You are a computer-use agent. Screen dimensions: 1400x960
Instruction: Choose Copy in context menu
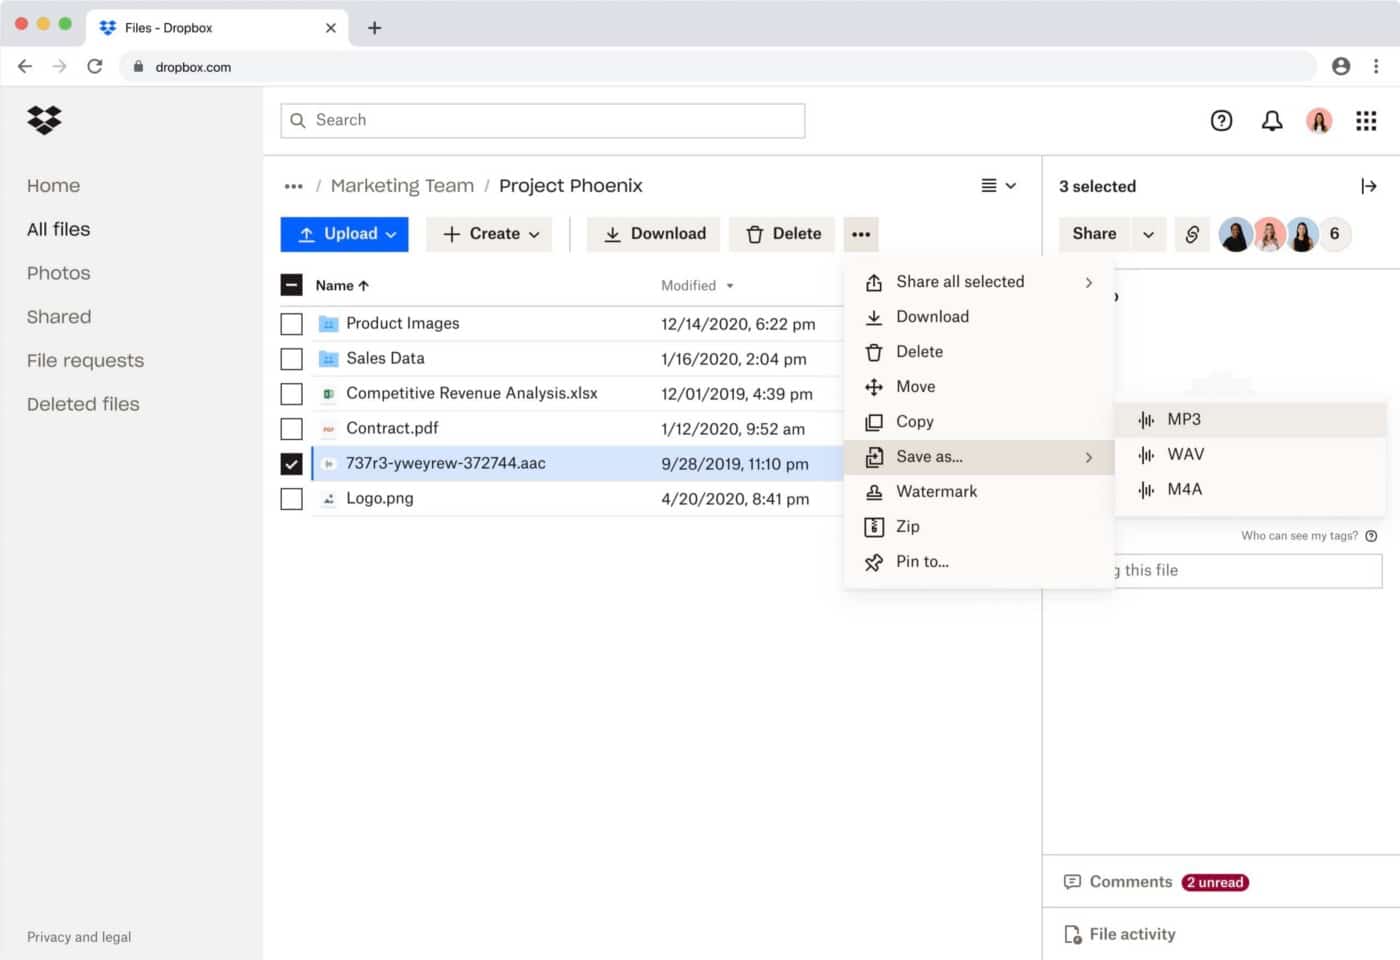point(979,422)
